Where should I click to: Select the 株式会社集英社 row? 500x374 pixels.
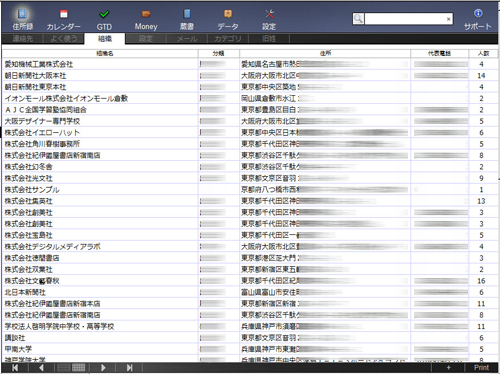250,201
